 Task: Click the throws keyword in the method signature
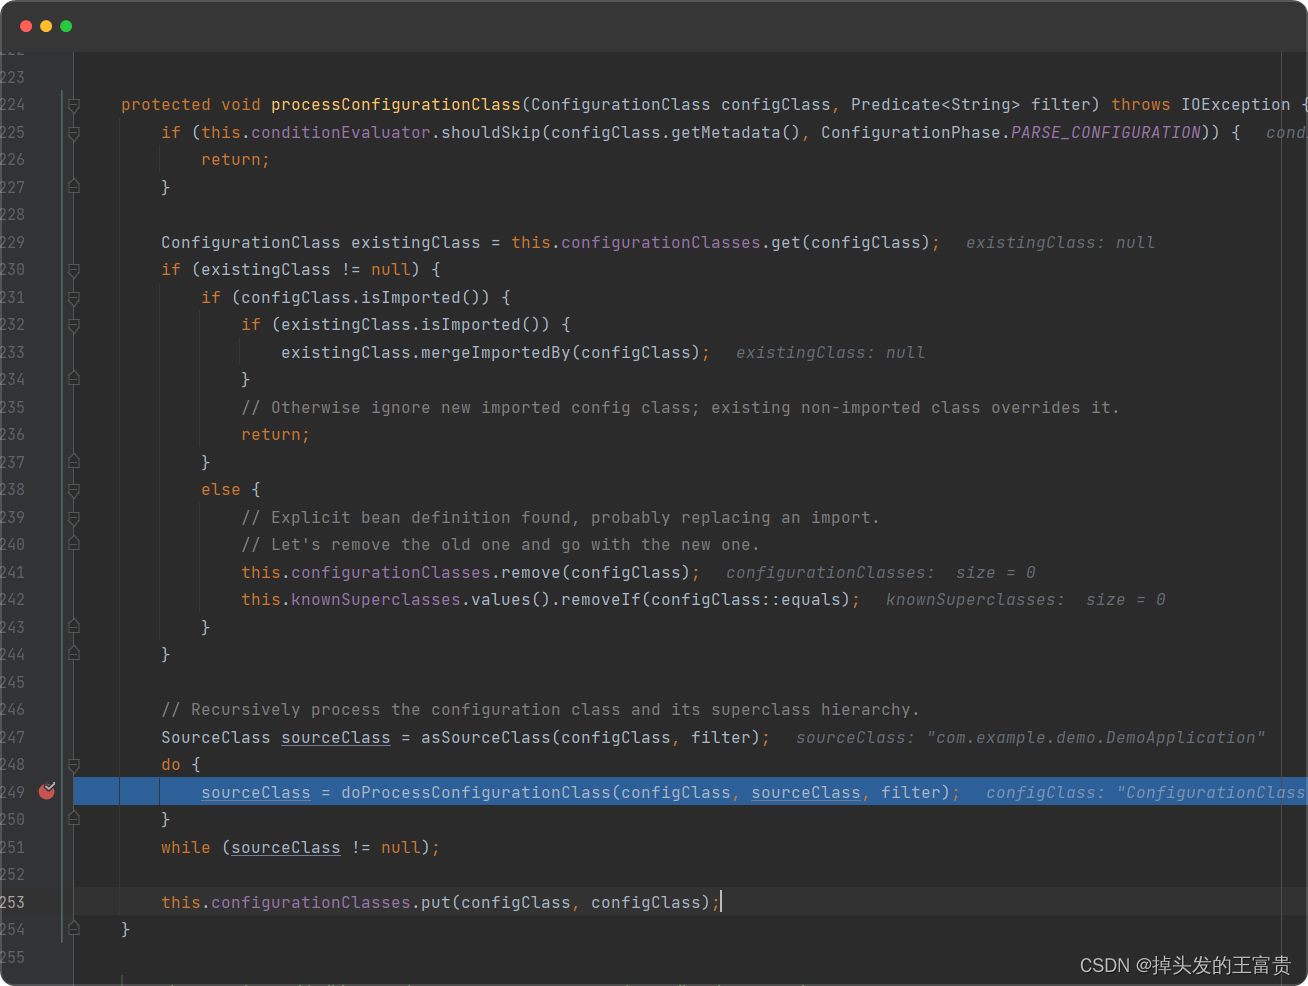[x=1141, y=105]
